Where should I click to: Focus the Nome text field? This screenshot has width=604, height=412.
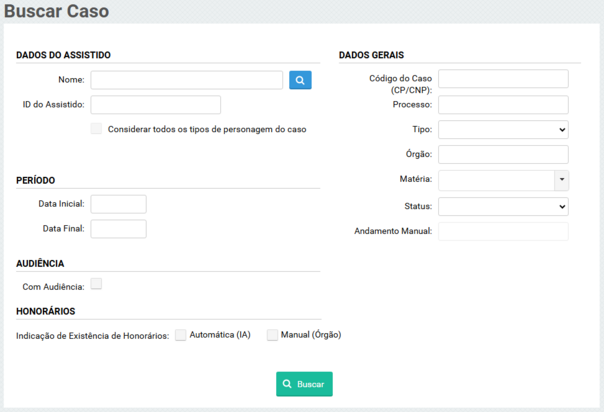pyautogui.click(x=187, y=80)
